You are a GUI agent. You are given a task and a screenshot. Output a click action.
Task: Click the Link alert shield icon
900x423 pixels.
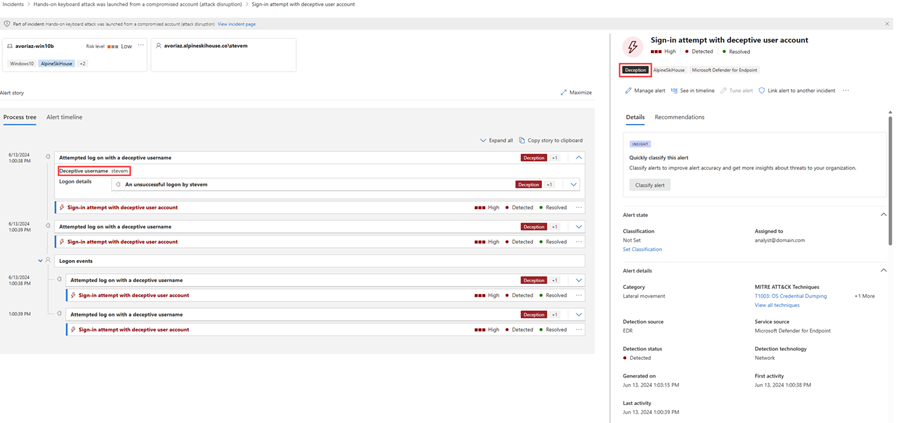click(762, 91)
